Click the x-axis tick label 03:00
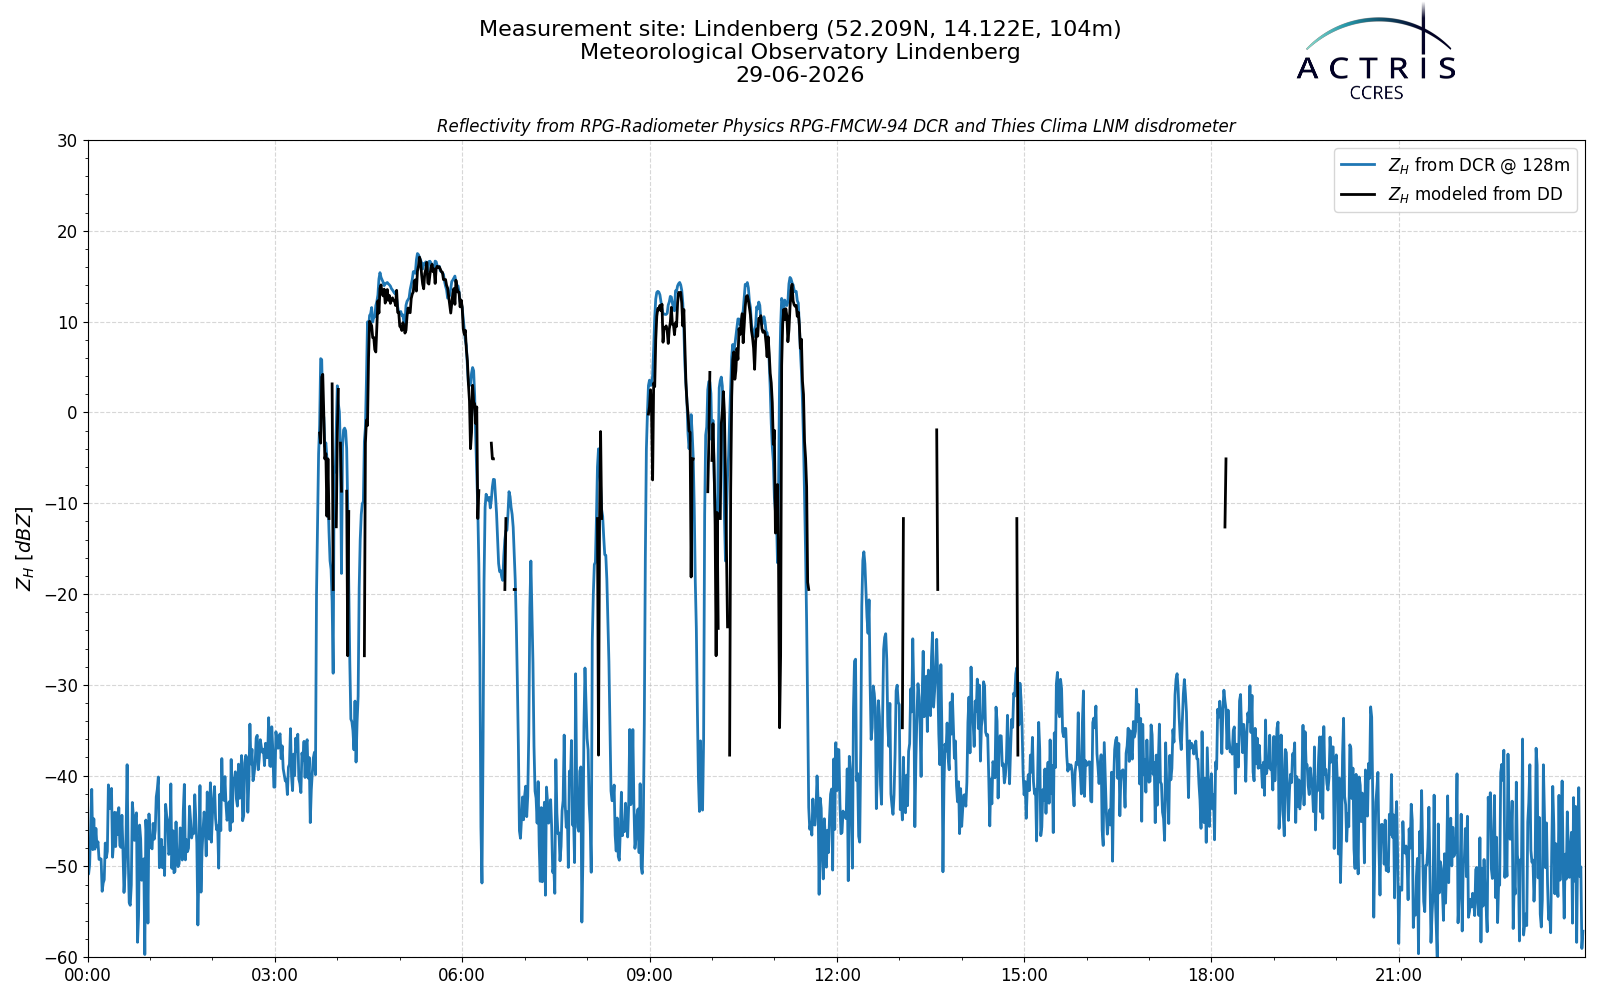 click(275, 975)
